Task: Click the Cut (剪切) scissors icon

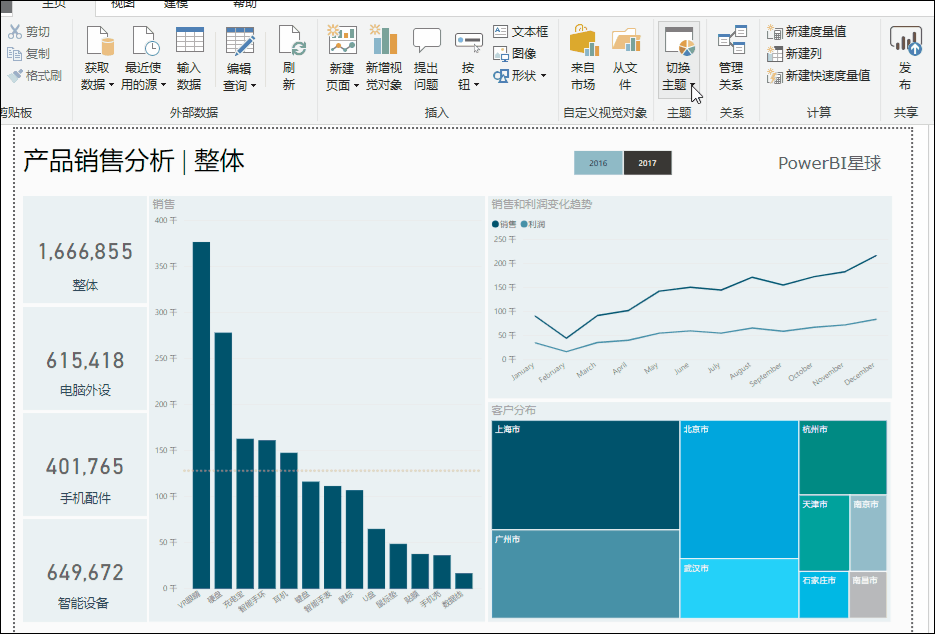Action: [14, 32]
